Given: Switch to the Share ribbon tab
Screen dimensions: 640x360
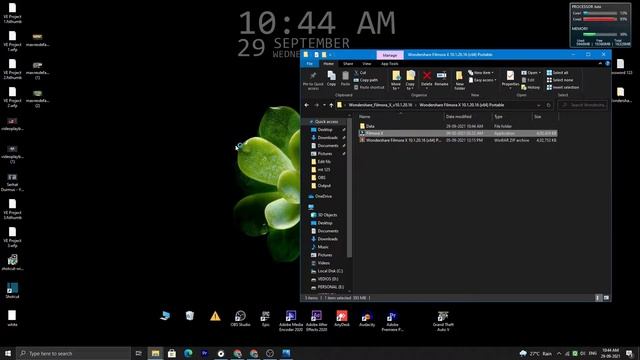Looking at the screenshot, I should [x=348, y=64].
